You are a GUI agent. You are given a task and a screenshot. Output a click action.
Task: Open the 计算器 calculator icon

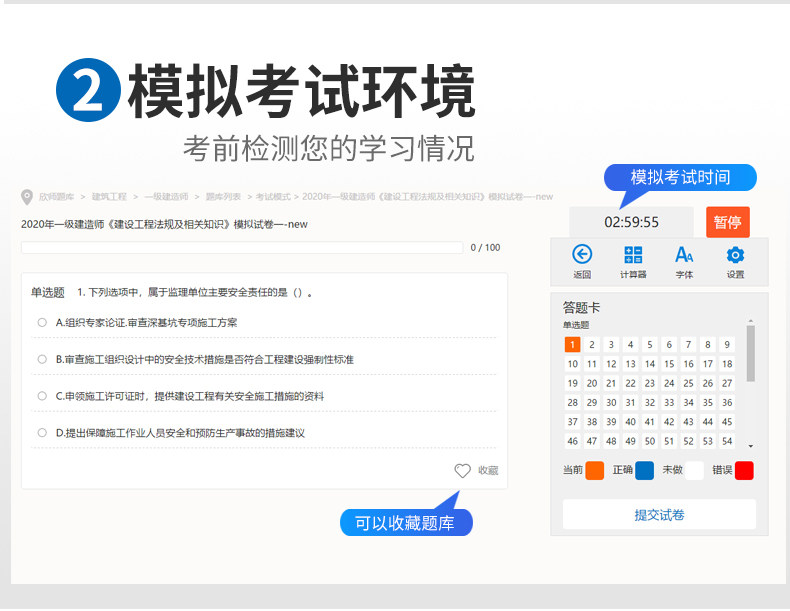(x=633, y=254)
